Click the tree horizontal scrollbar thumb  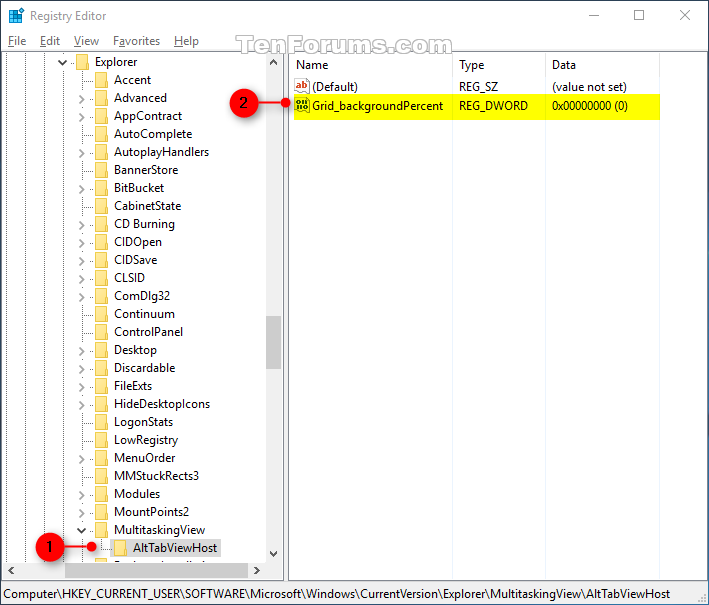click(156, 571)
